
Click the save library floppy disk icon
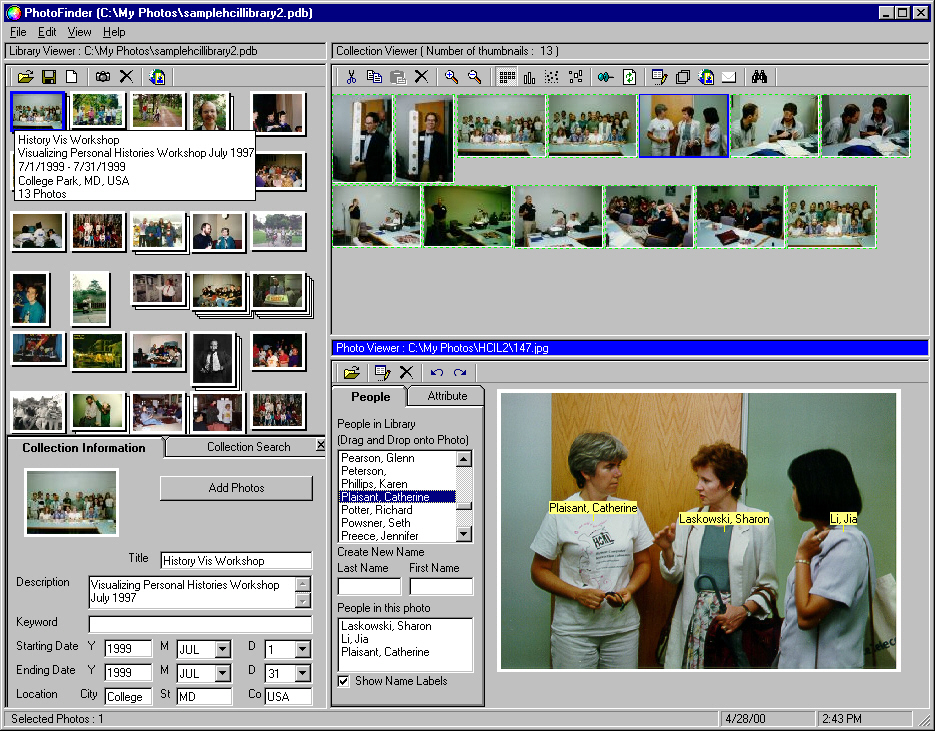point(49,76)
